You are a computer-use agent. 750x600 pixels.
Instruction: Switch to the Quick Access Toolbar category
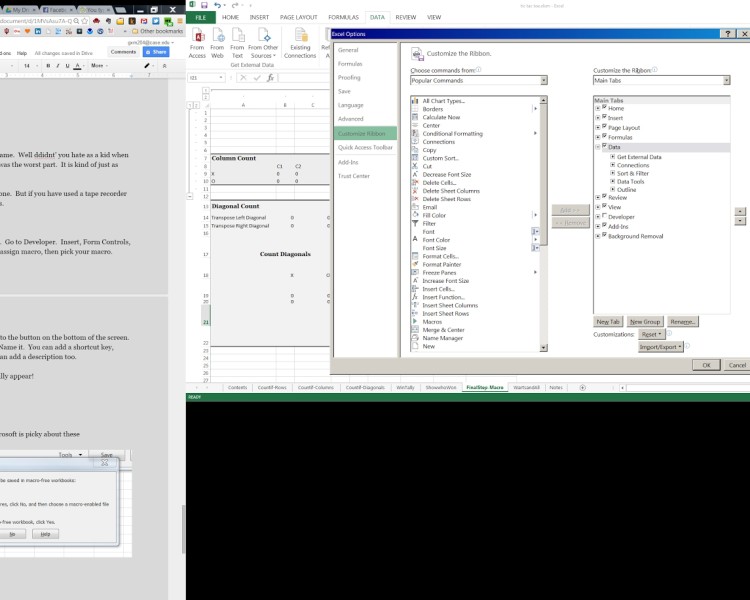[366, 147]
